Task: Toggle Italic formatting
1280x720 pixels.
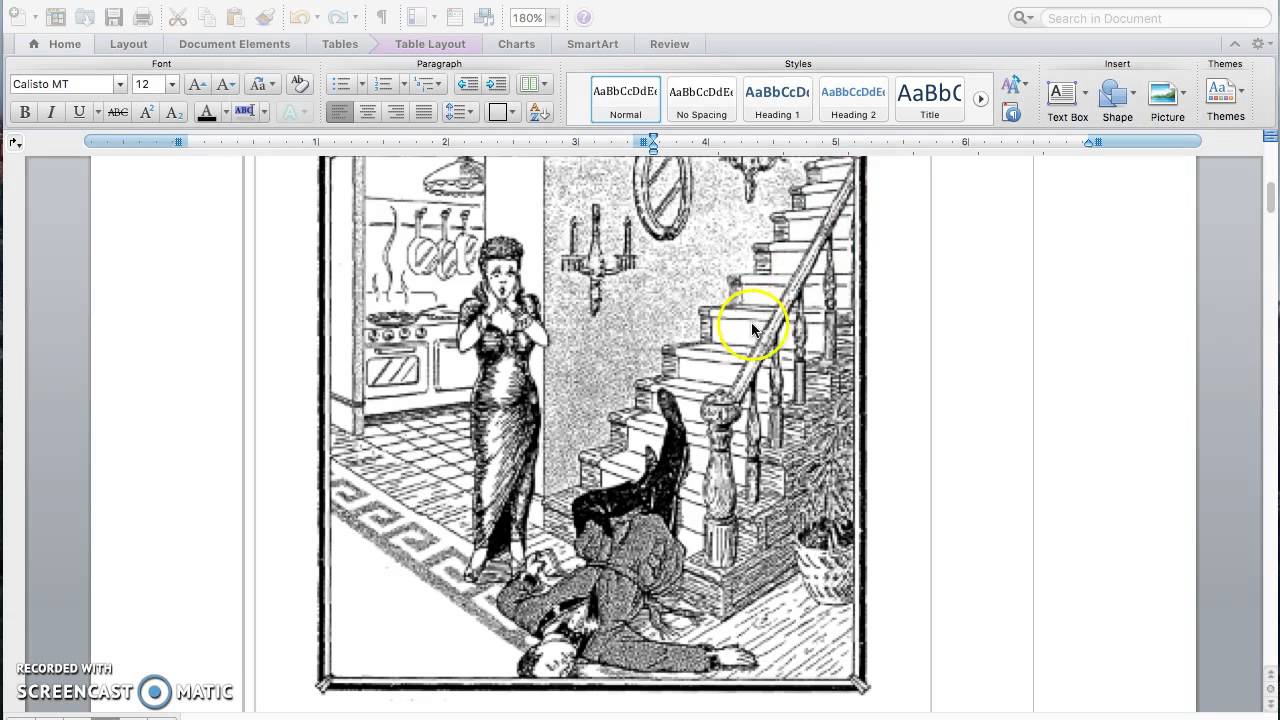Action: click(x=51, y=112)
